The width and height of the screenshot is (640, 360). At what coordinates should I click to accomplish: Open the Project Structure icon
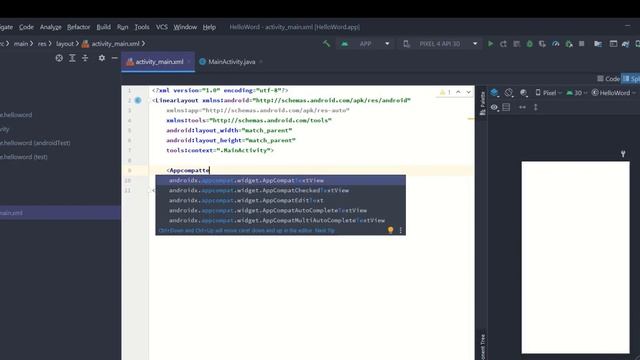coord(598,44)
